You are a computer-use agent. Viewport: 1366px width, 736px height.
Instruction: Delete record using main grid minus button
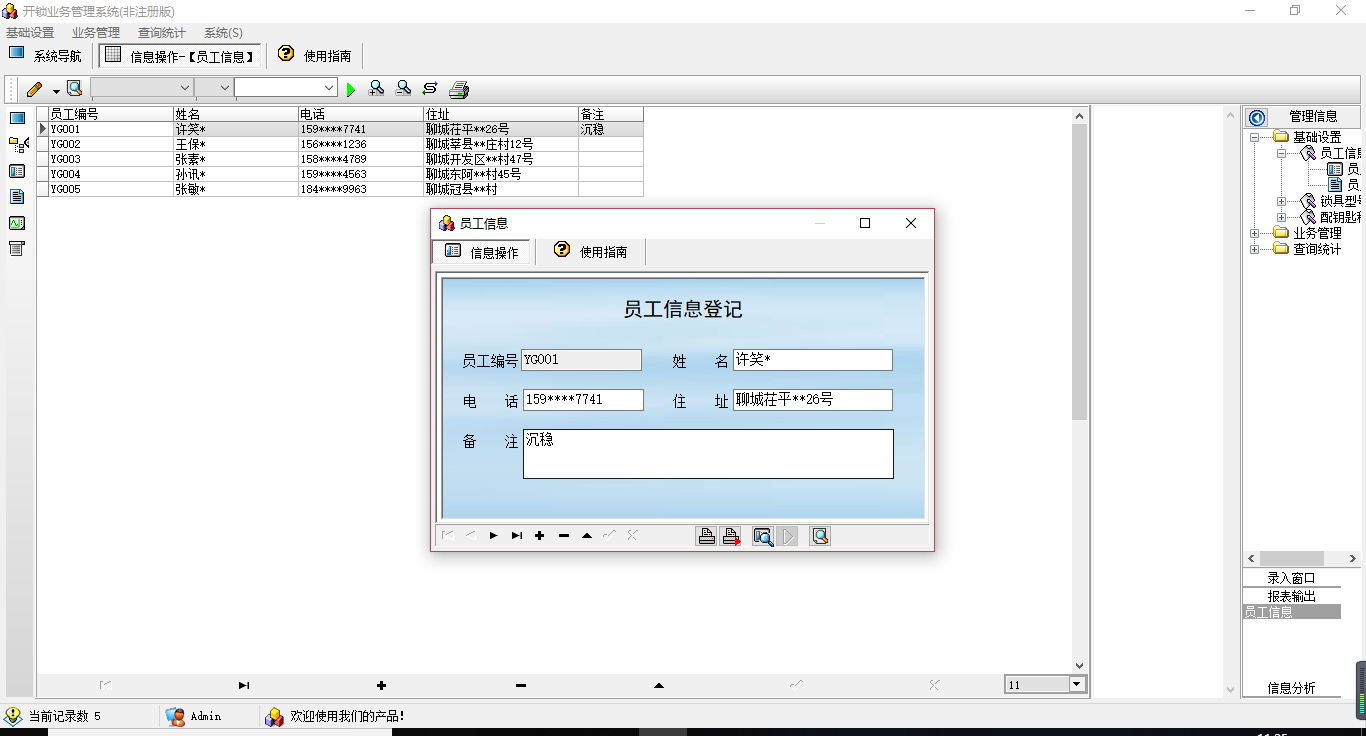(520, 685)
